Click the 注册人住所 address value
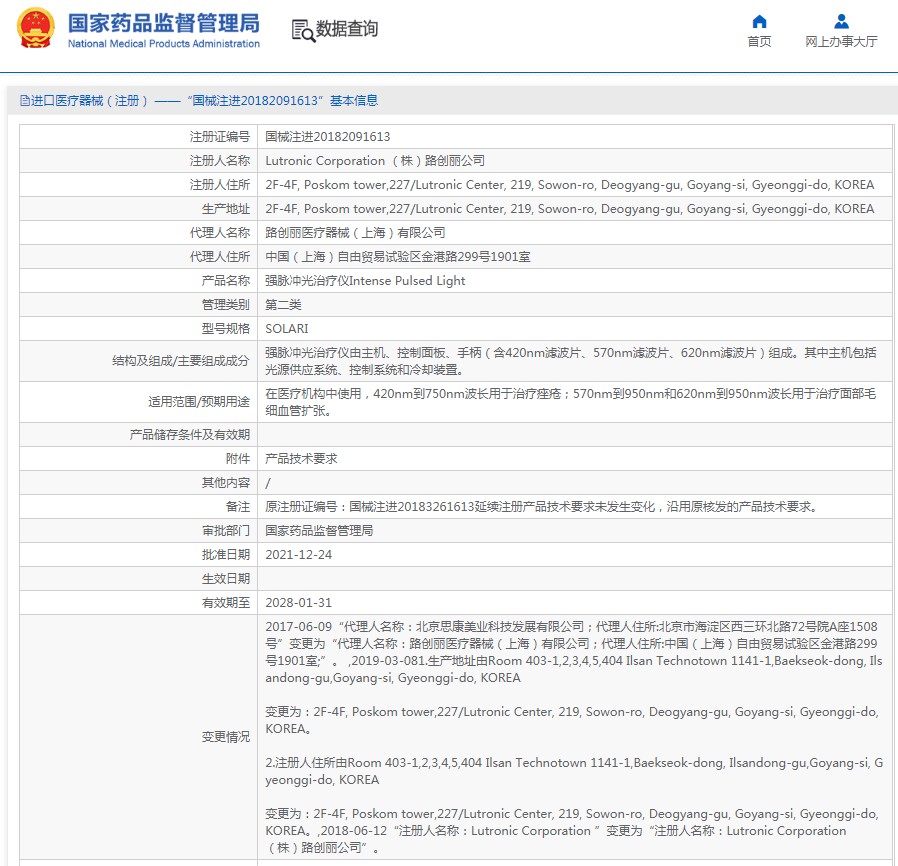 [x=570, y=185]
